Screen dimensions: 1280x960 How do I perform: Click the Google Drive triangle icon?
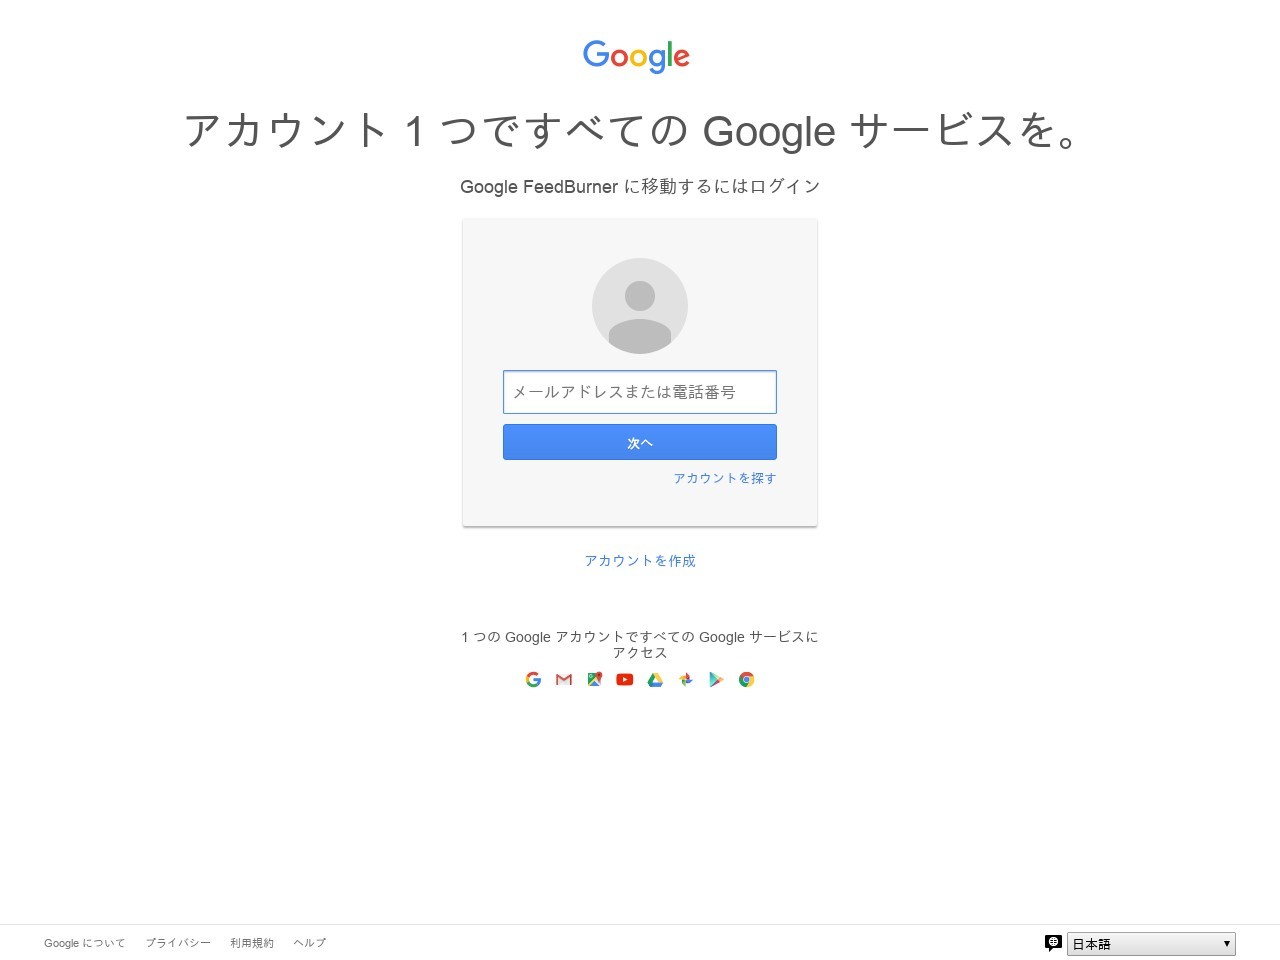pos(655,679)
